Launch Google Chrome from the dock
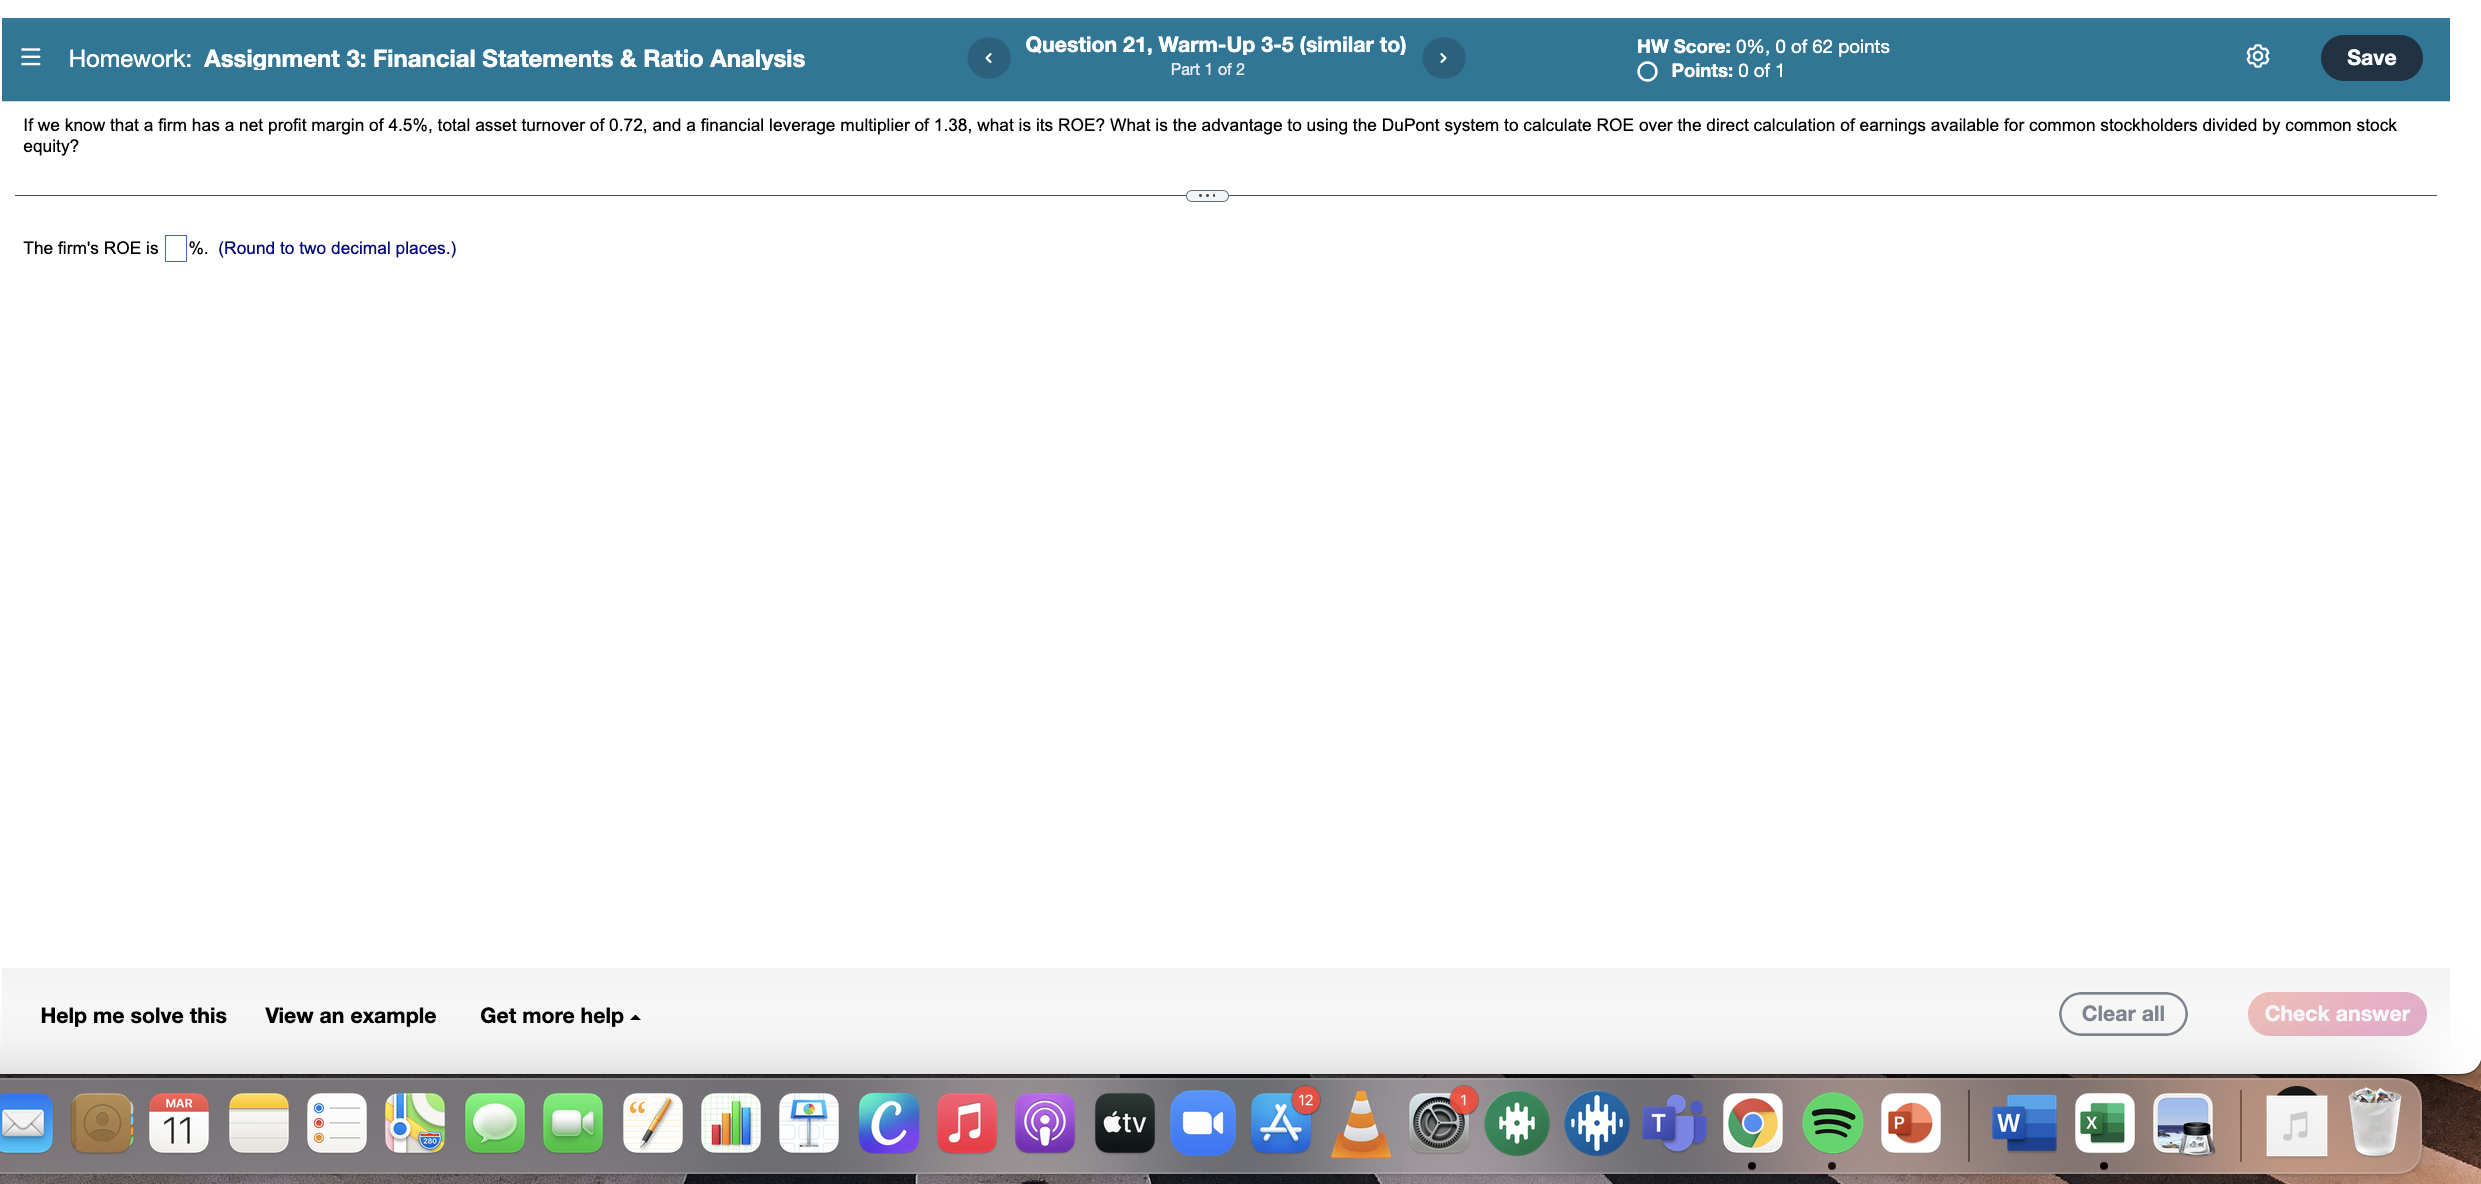Viewport: 2481px width, 1184px height. [x=1754, y=1123]
